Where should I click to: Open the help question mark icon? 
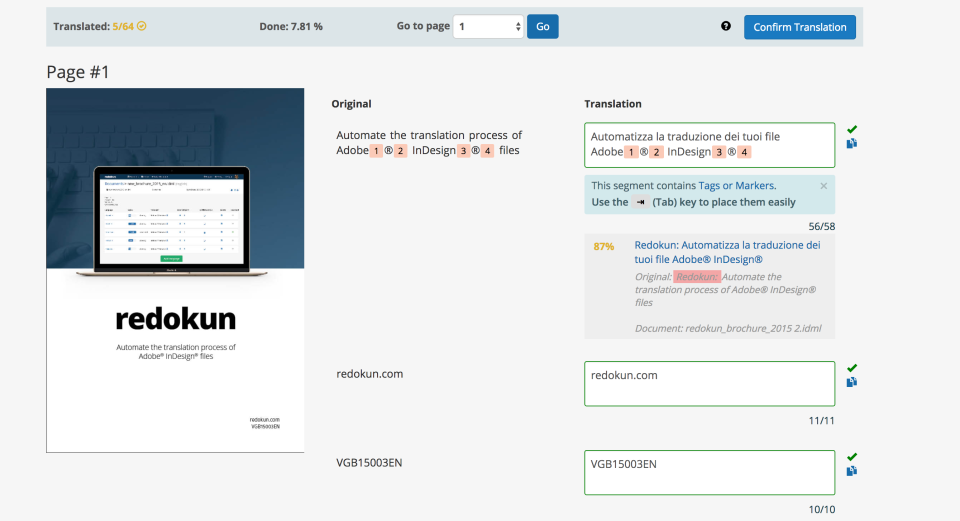[x=726, y=26]
